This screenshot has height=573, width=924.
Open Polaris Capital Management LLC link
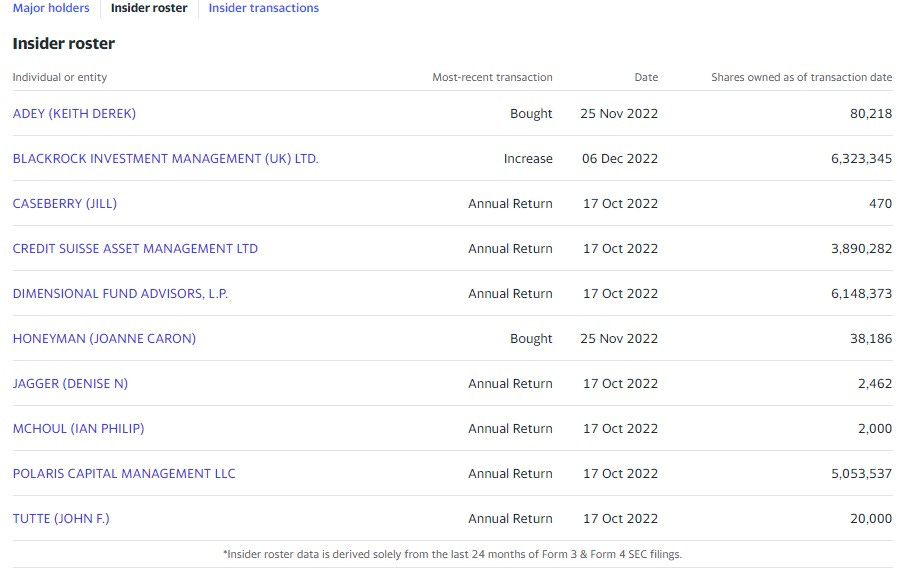coord(124,473)
